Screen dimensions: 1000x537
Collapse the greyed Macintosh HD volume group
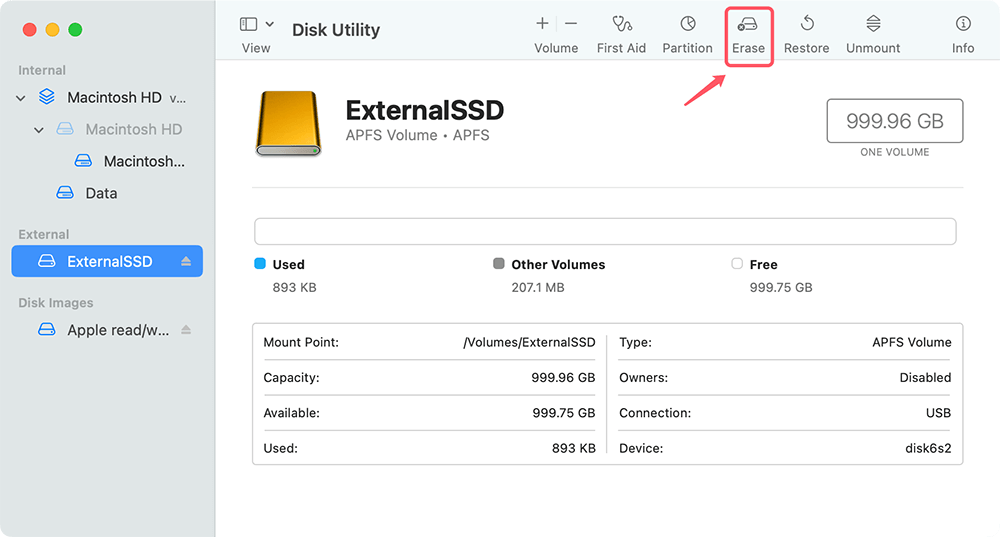point(39,130)
